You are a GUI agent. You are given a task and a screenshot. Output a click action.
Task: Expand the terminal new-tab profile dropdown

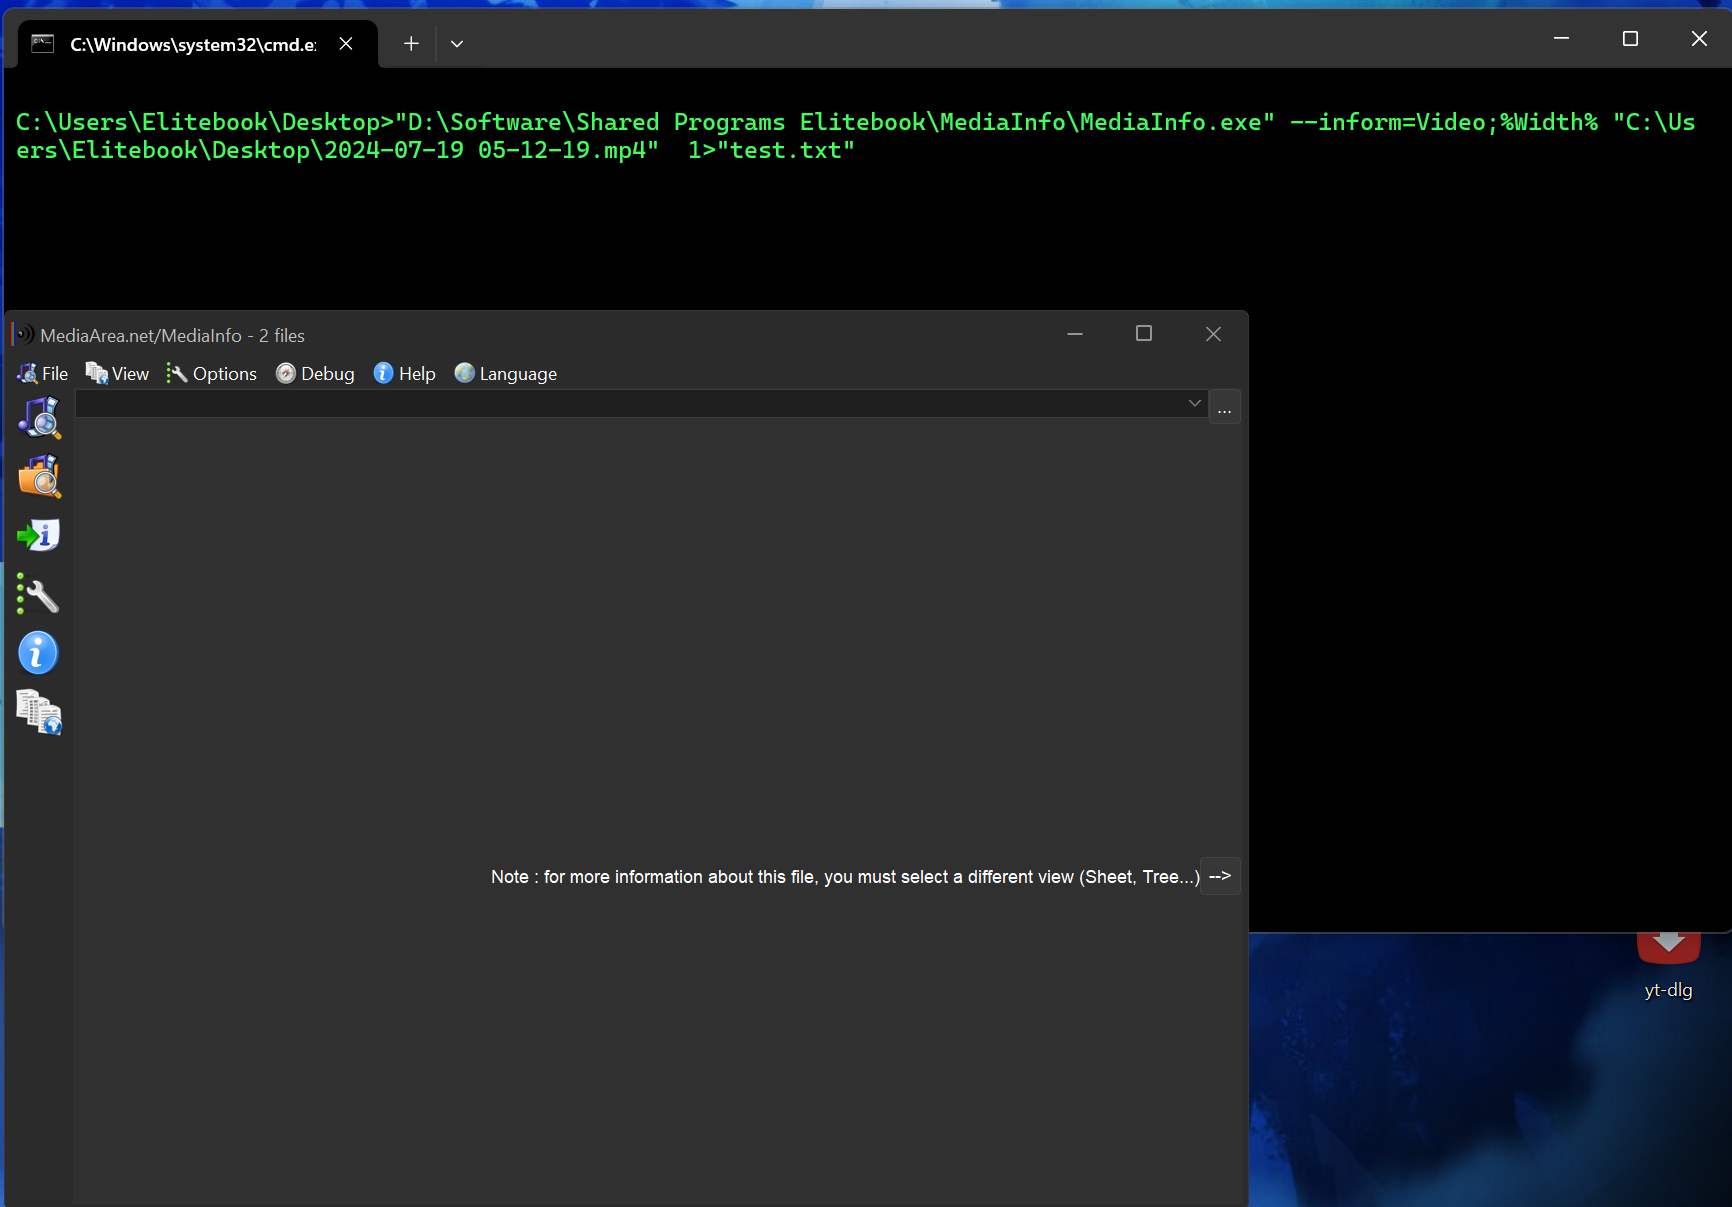point(457,44)
